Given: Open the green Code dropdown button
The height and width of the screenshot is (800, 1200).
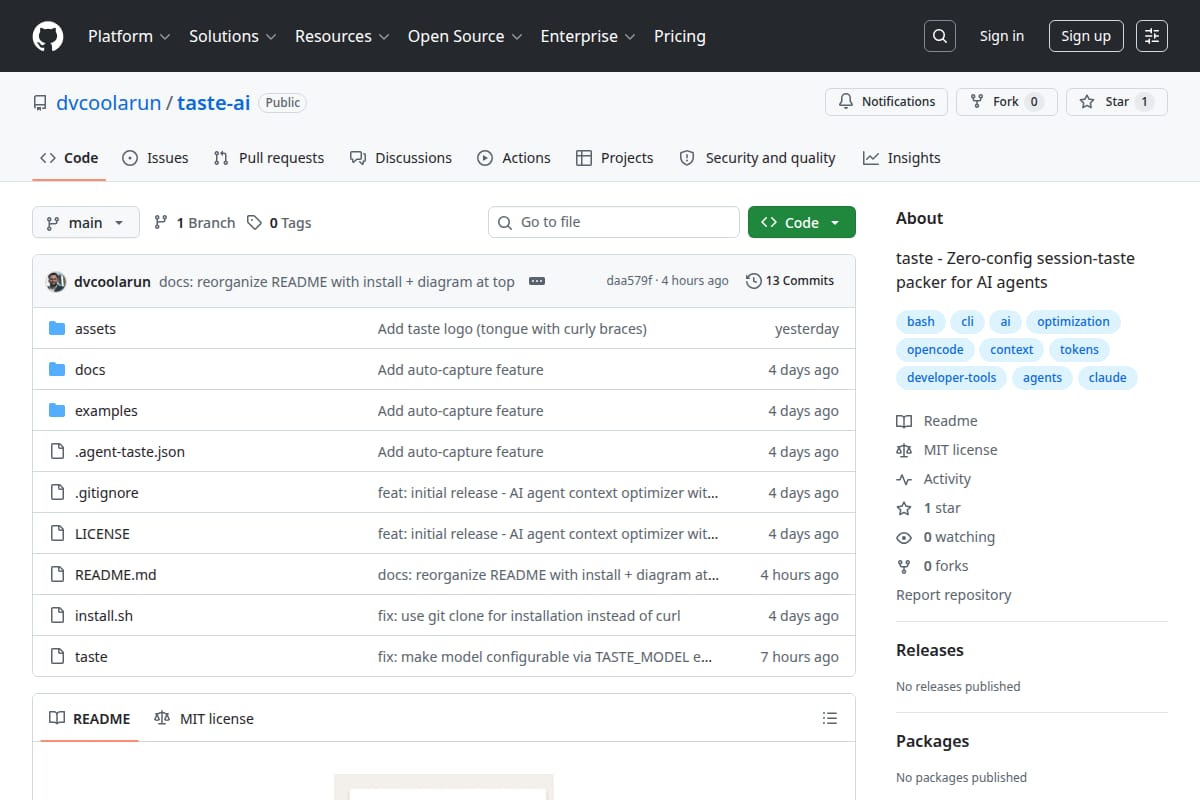Looking at the screenshot, I should tap(802, 222).
